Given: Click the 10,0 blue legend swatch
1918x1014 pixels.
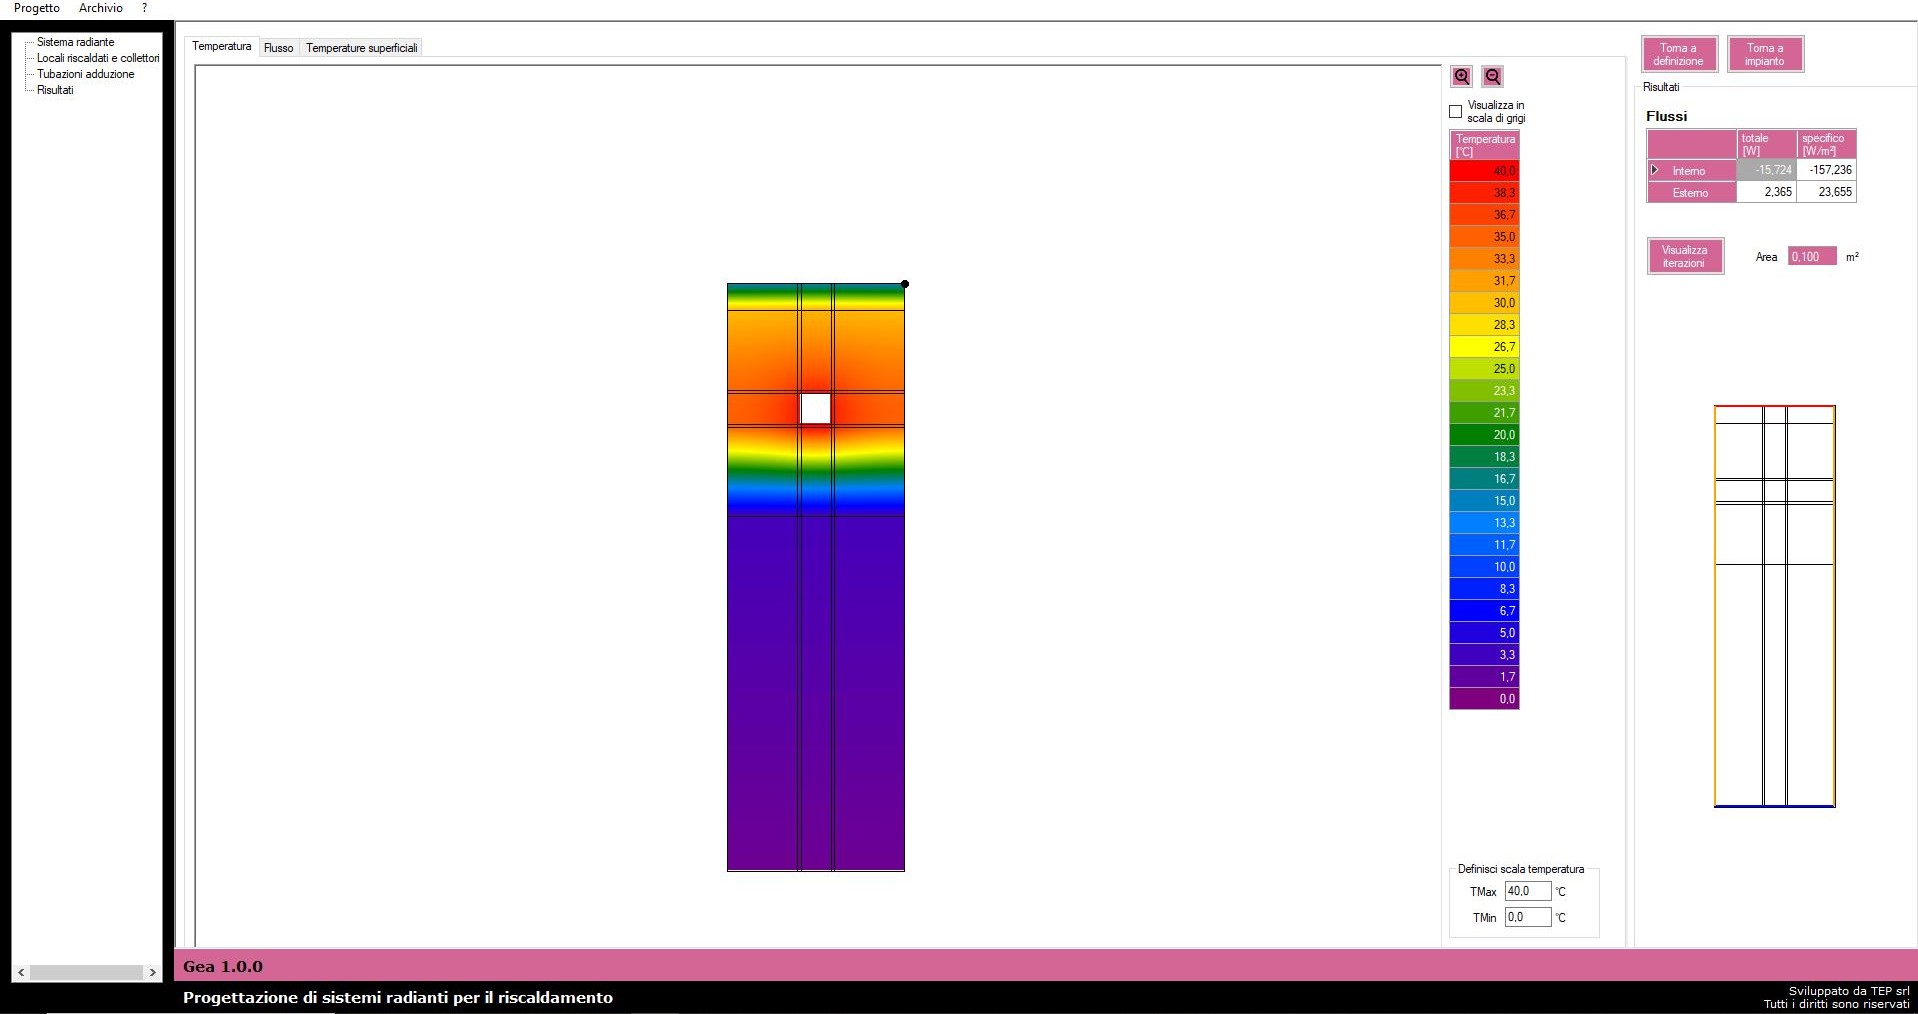Looking at the screenshot, I should tap(1484, 567).
